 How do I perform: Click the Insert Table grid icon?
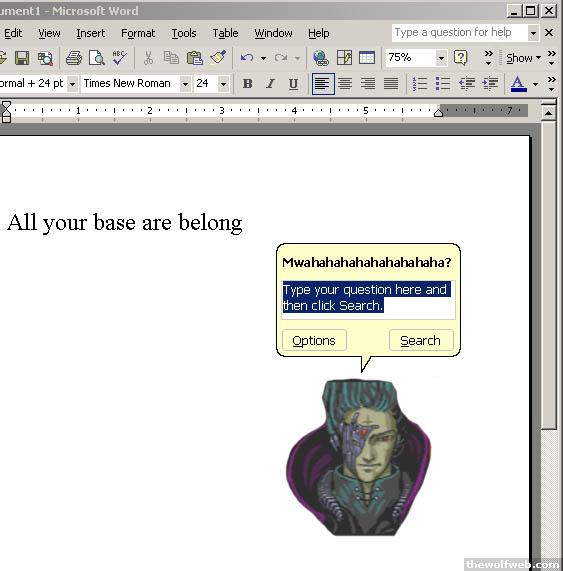tap(367, 58)
